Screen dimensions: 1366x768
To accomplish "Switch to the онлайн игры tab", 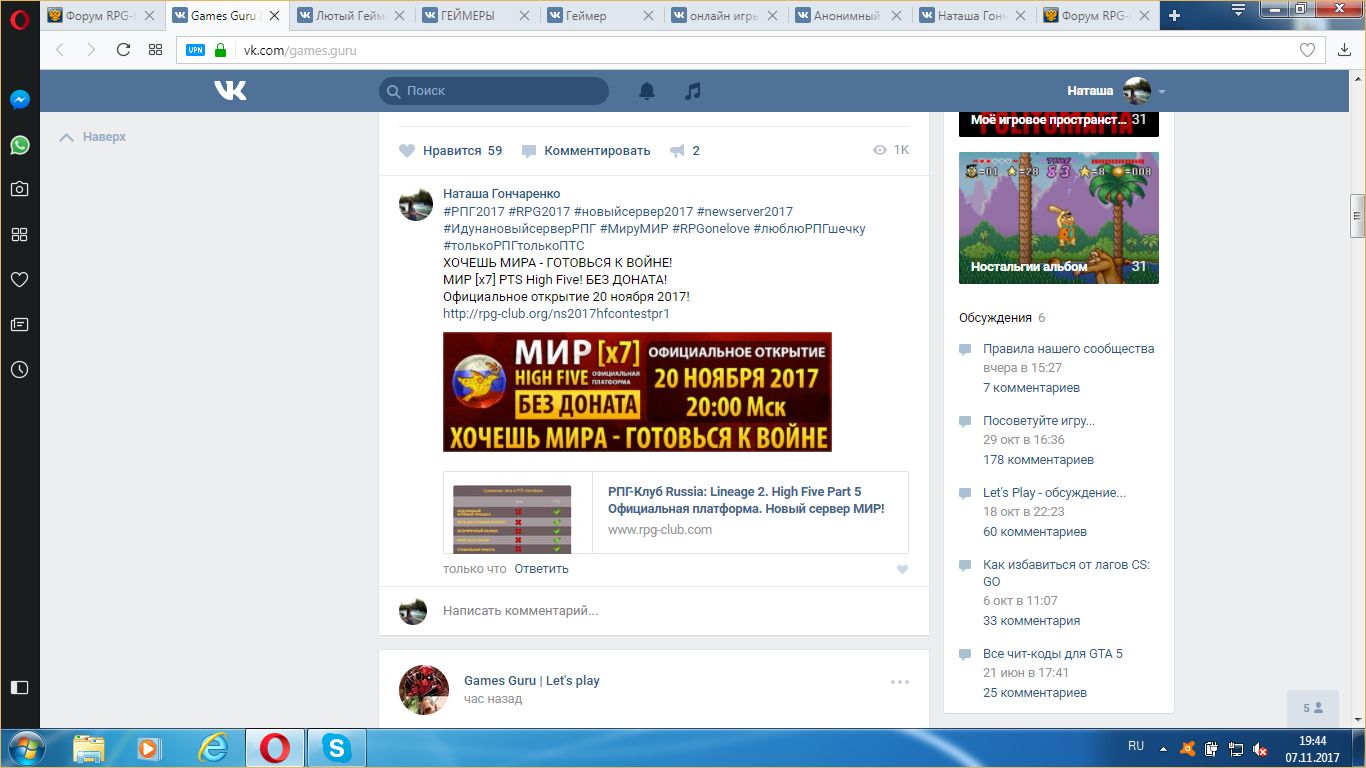I will coord(725,16).
